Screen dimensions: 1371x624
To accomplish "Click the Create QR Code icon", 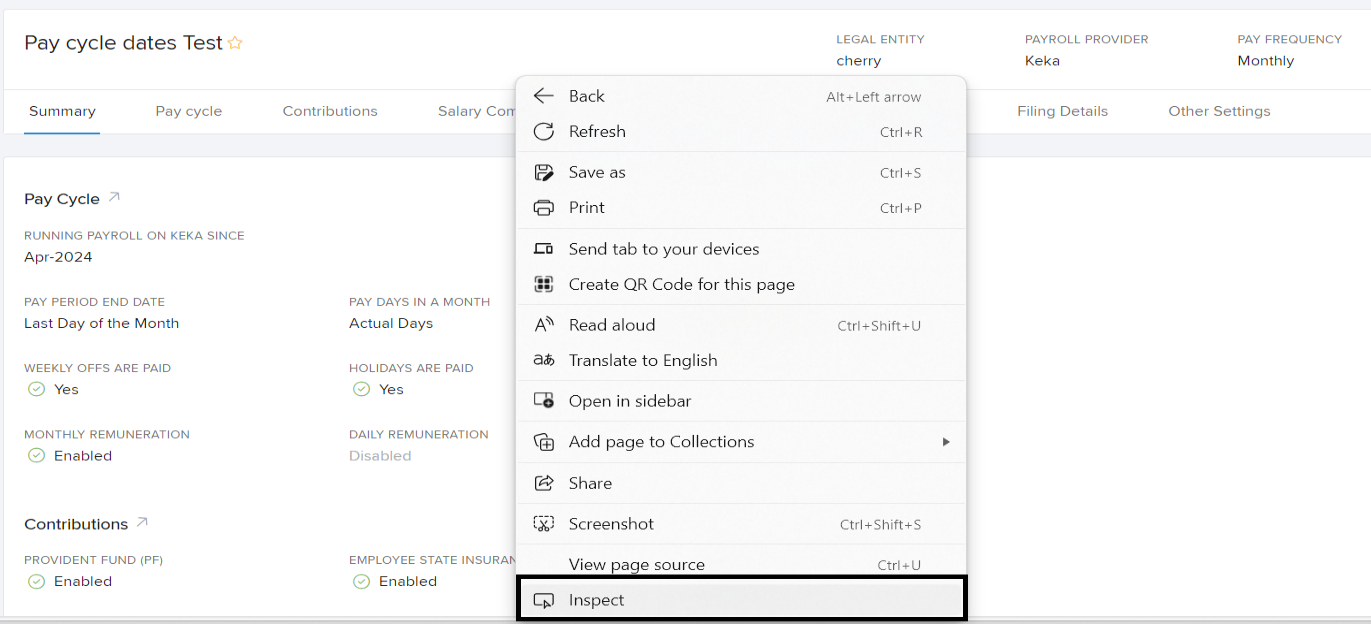I will tap(543, 284).
